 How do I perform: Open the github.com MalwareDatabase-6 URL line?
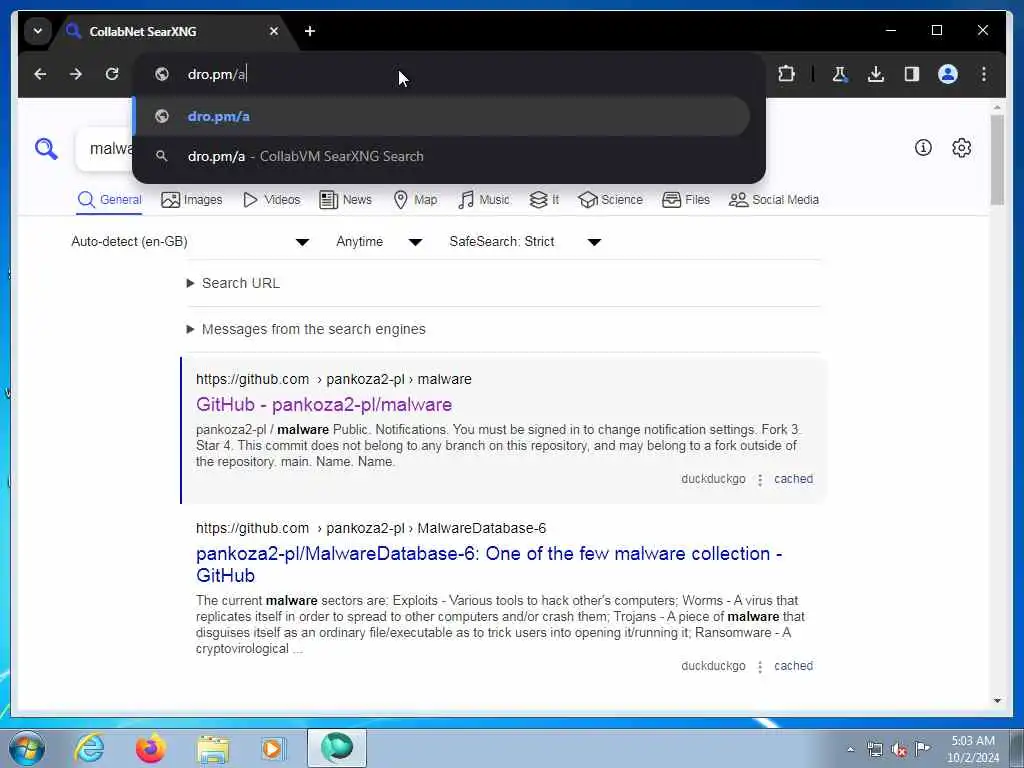pyautogui.click(x=371, y=528)
